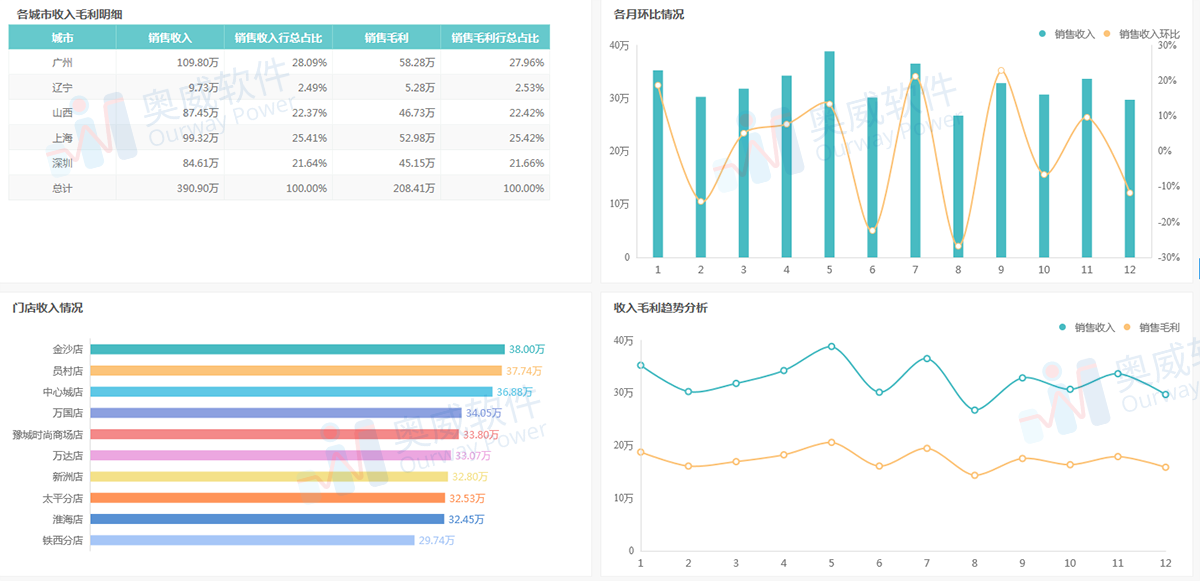Click 销售毛利 table column header
Screen dimensions: 1200x581
point(386,37)
